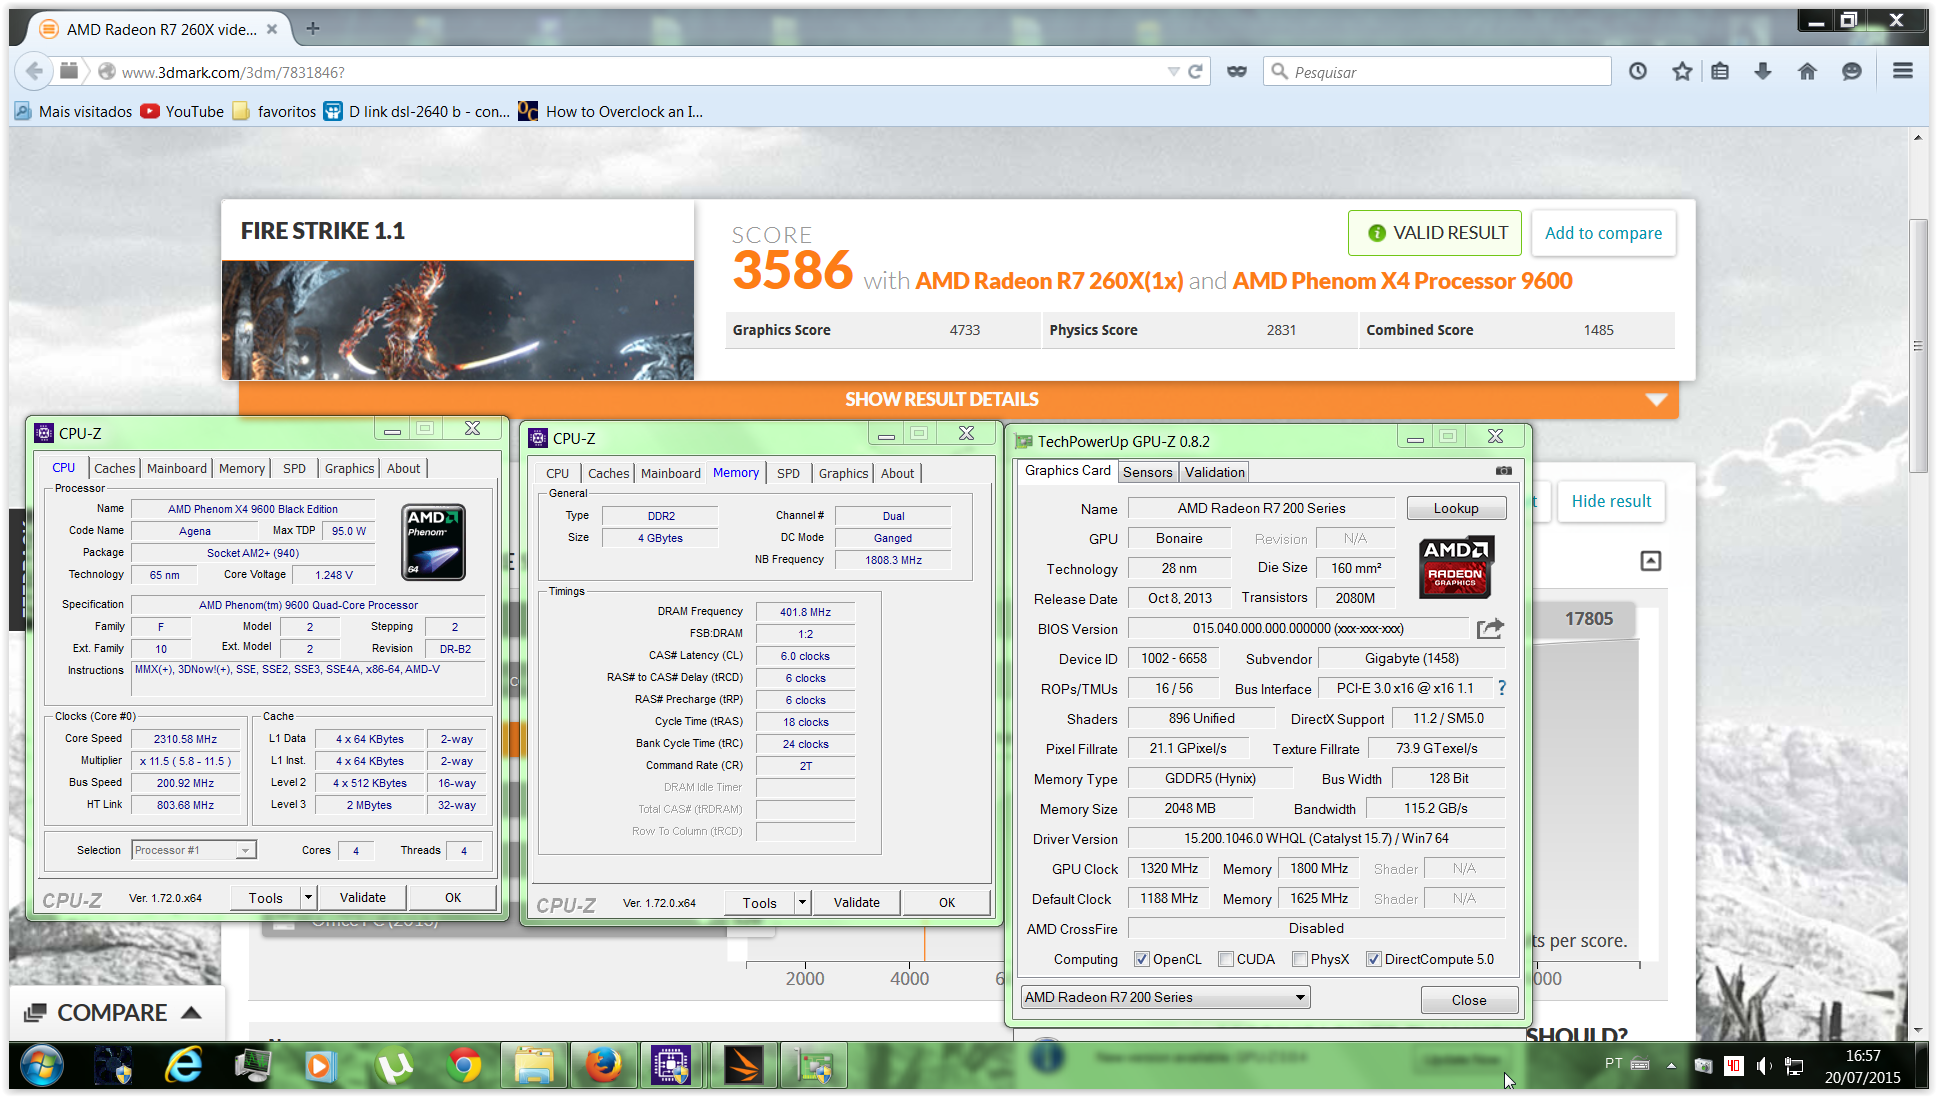Reload the 3dmark page
This screenshot has height=1097, width=1937.
coord(1195,72)
